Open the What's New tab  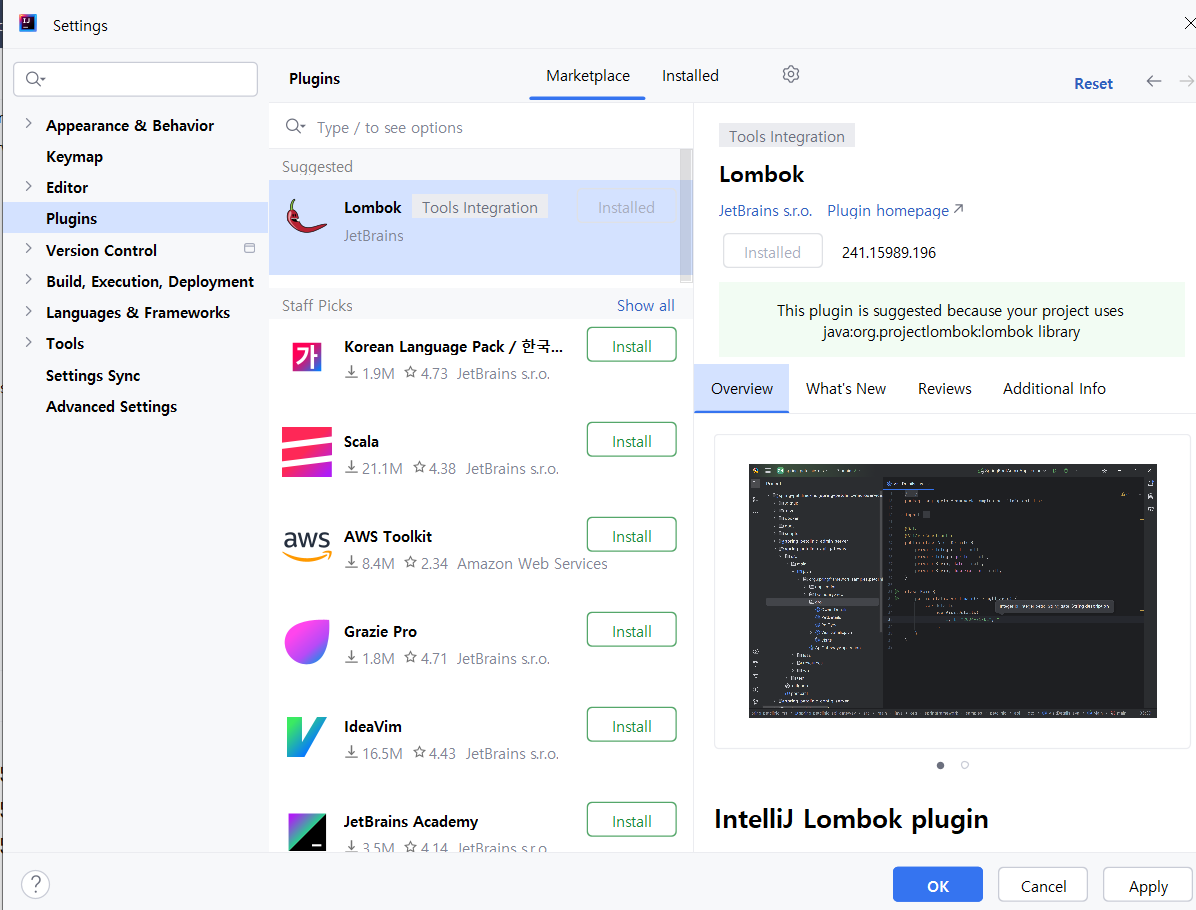[845, 389]
